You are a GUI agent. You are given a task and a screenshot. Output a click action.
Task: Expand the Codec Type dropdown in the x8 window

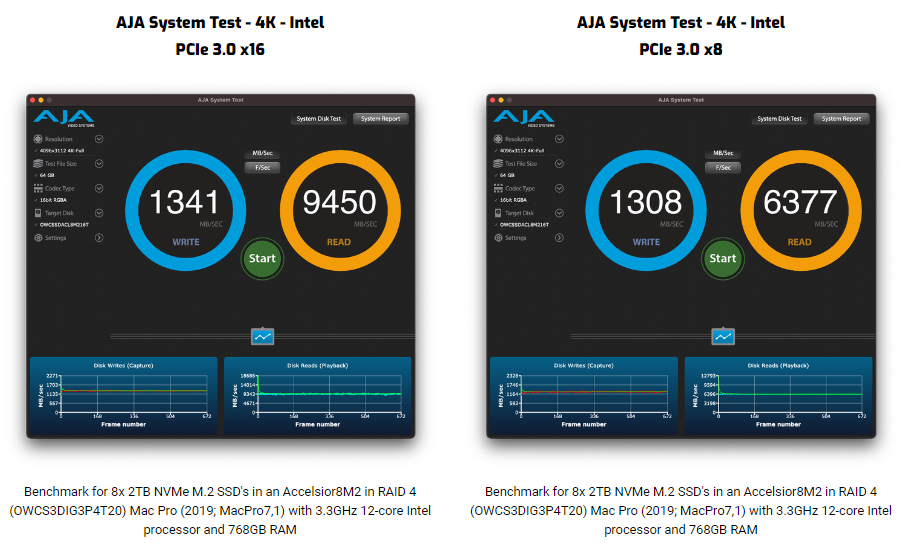click(x=559, y=189)
